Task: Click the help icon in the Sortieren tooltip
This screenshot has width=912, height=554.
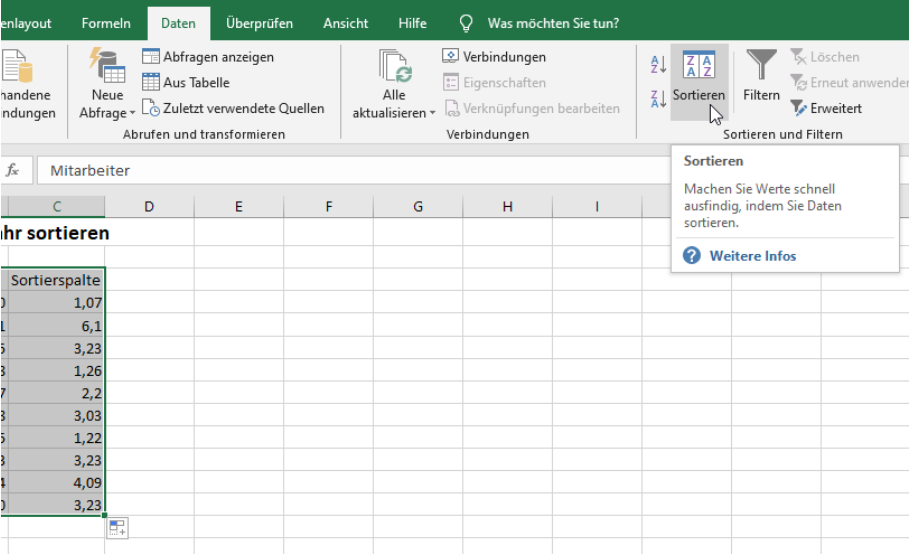Action: tap(692, 255)
